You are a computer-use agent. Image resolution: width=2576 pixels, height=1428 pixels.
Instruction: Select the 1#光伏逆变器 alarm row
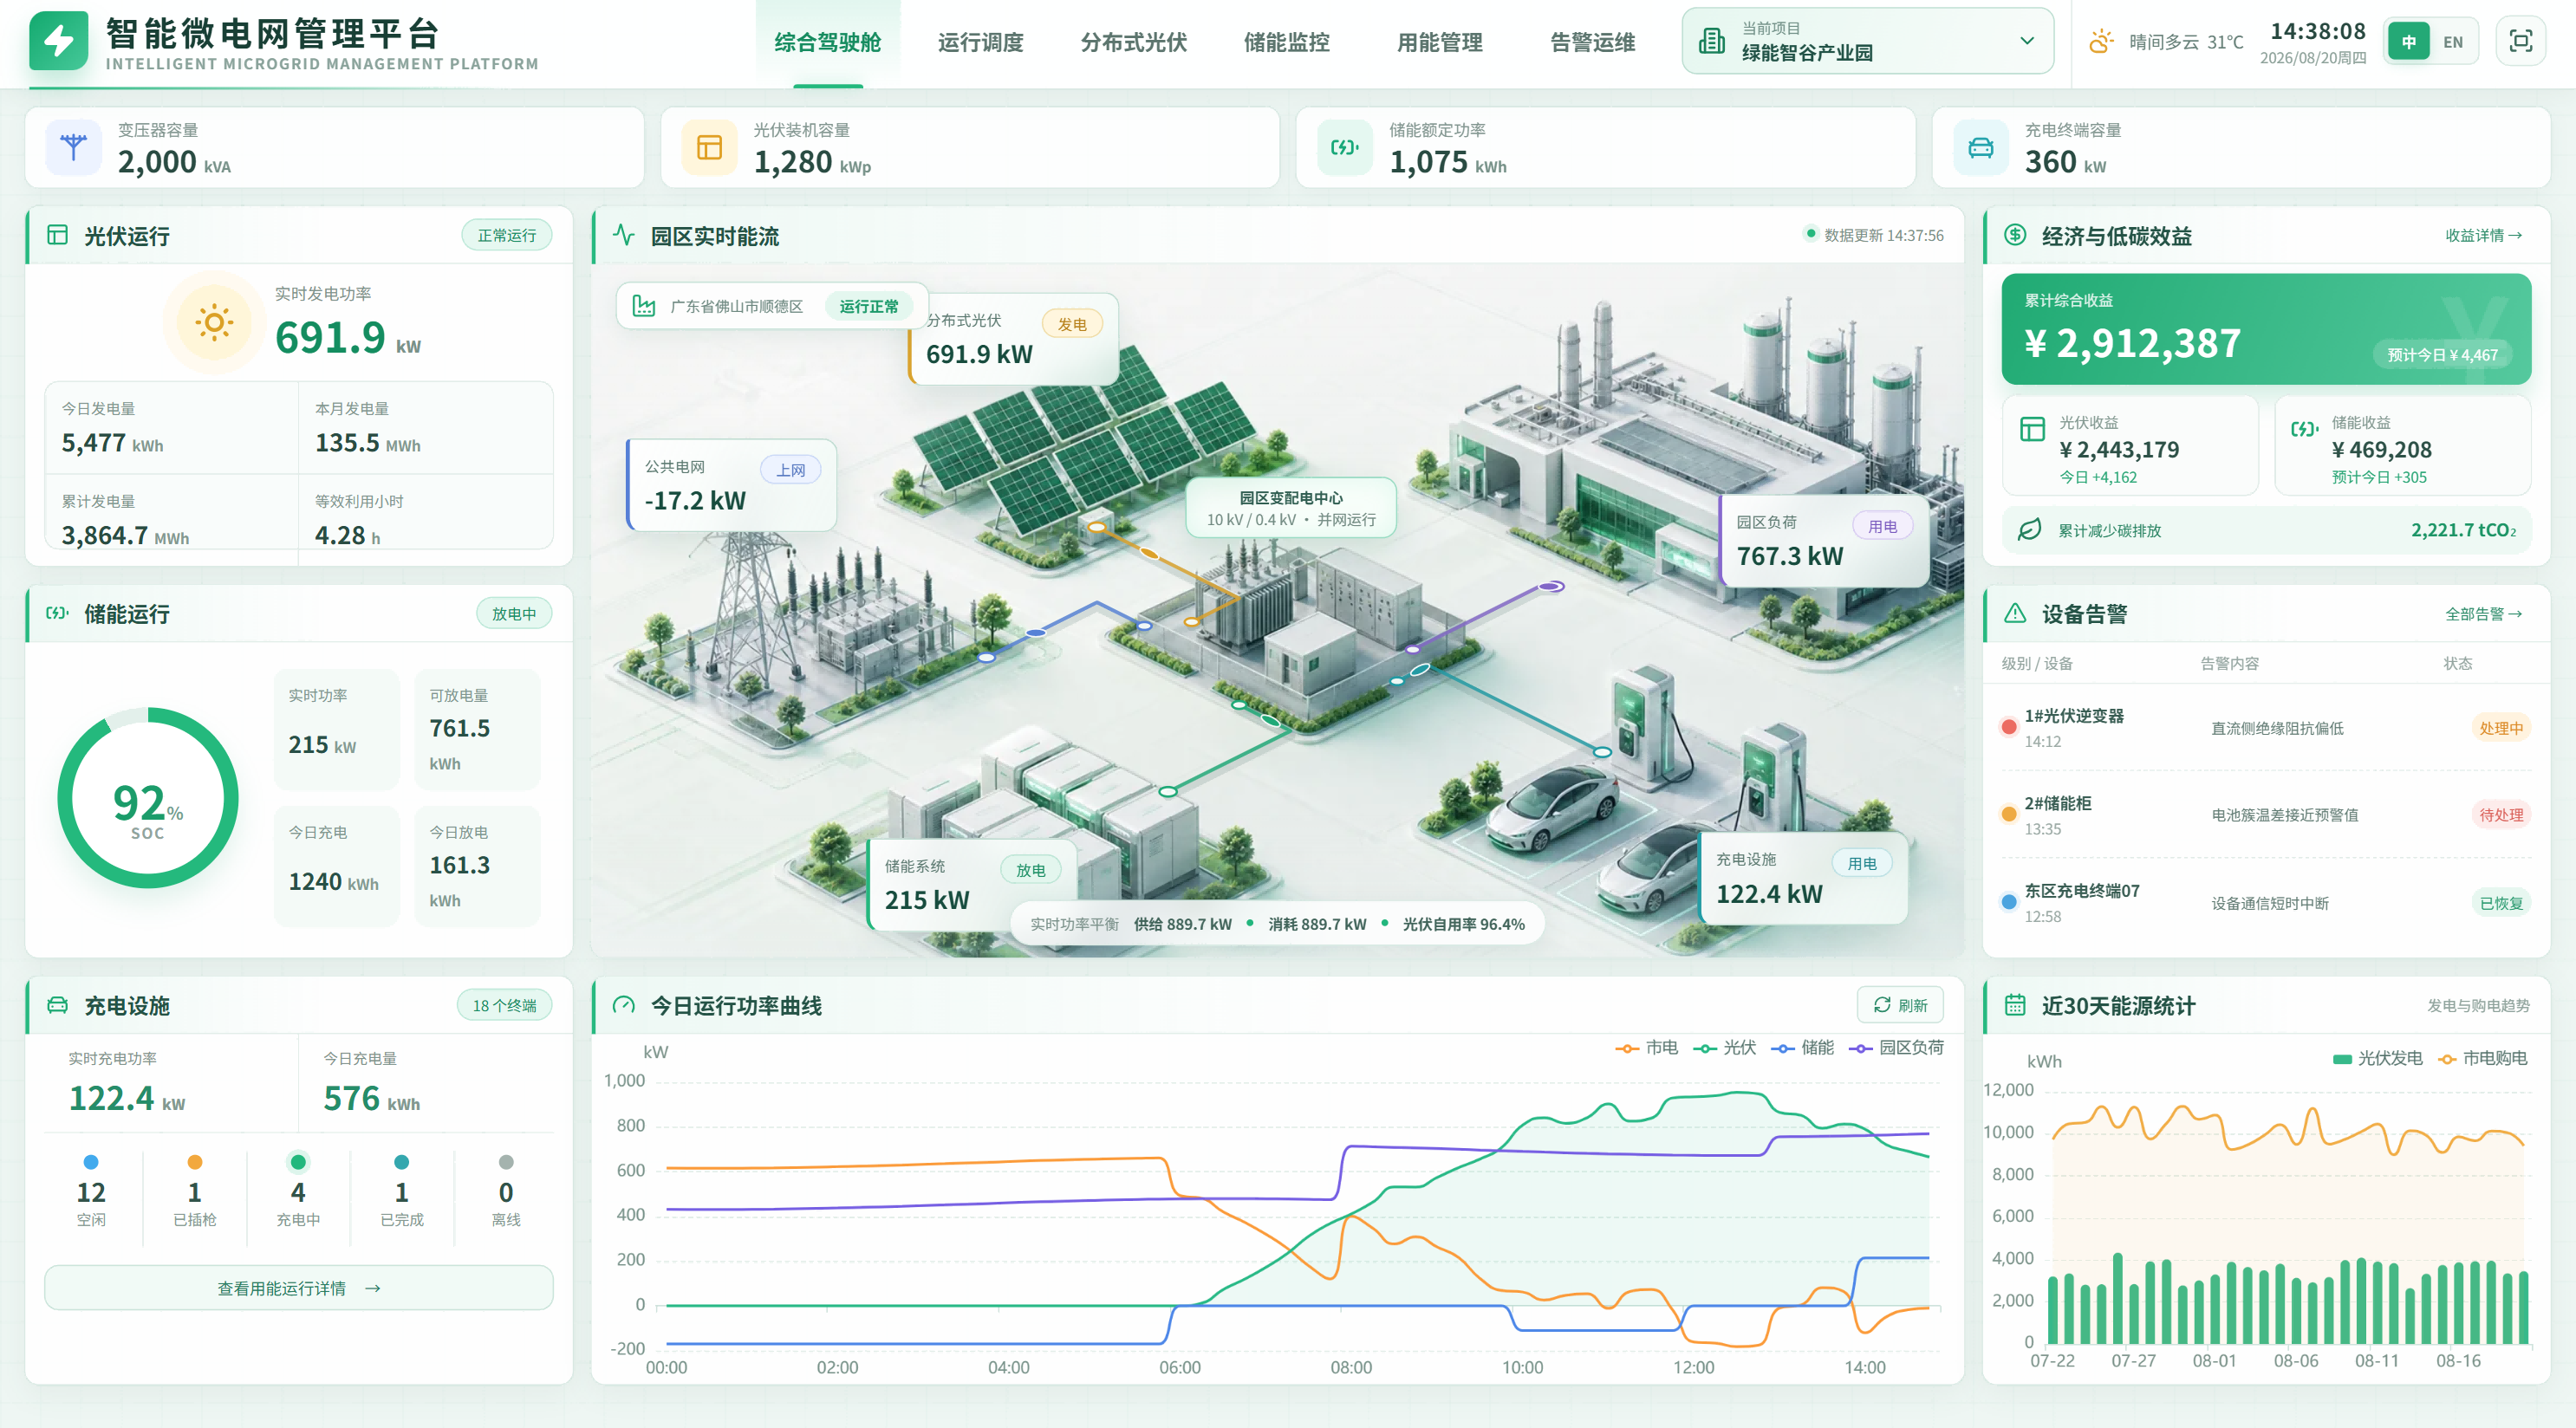click(2265, 727)
